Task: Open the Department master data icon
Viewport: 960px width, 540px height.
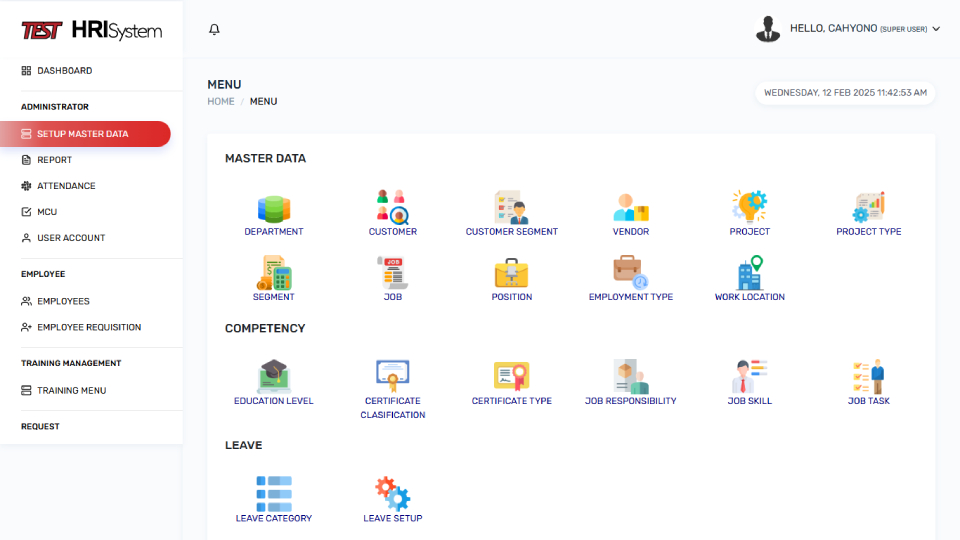Action: coord(273,208)
